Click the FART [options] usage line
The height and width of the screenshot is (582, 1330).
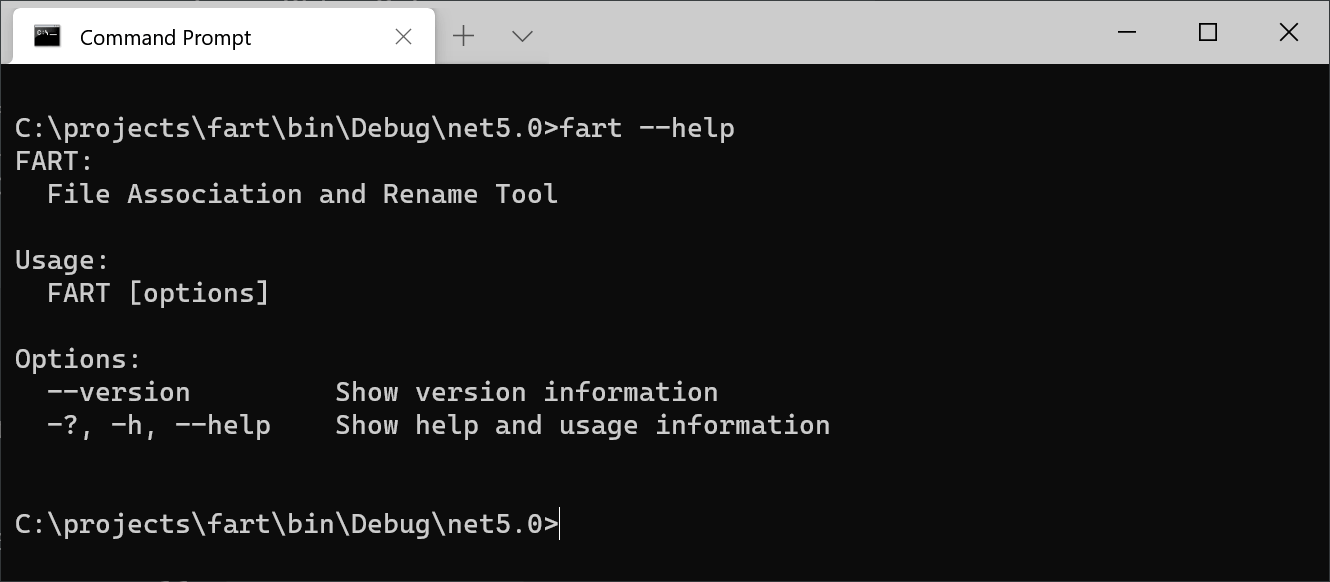click(157, 292)
